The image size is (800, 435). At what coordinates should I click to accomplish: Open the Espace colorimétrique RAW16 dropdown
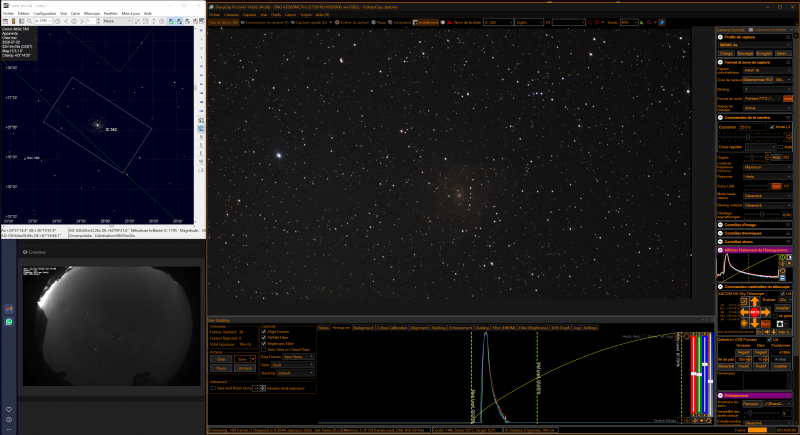click(767, 70)
